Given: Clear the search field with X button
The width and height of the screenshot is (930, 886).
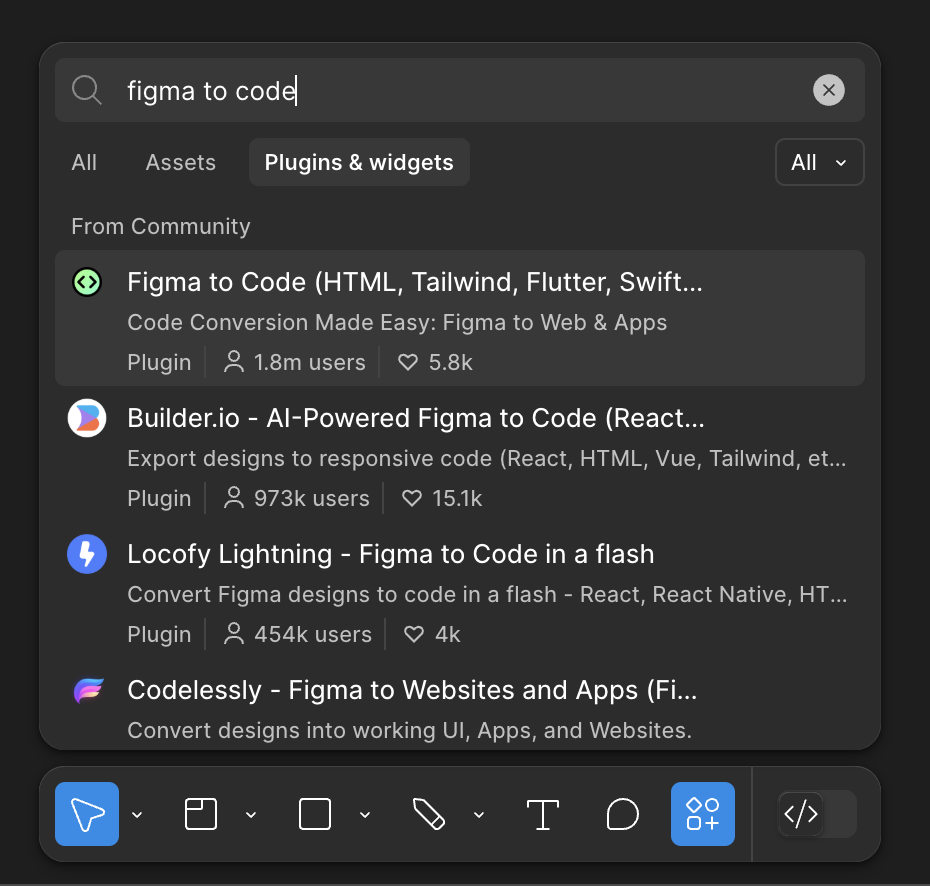Looking at the screenshot, I should click(x=829, y=90).
